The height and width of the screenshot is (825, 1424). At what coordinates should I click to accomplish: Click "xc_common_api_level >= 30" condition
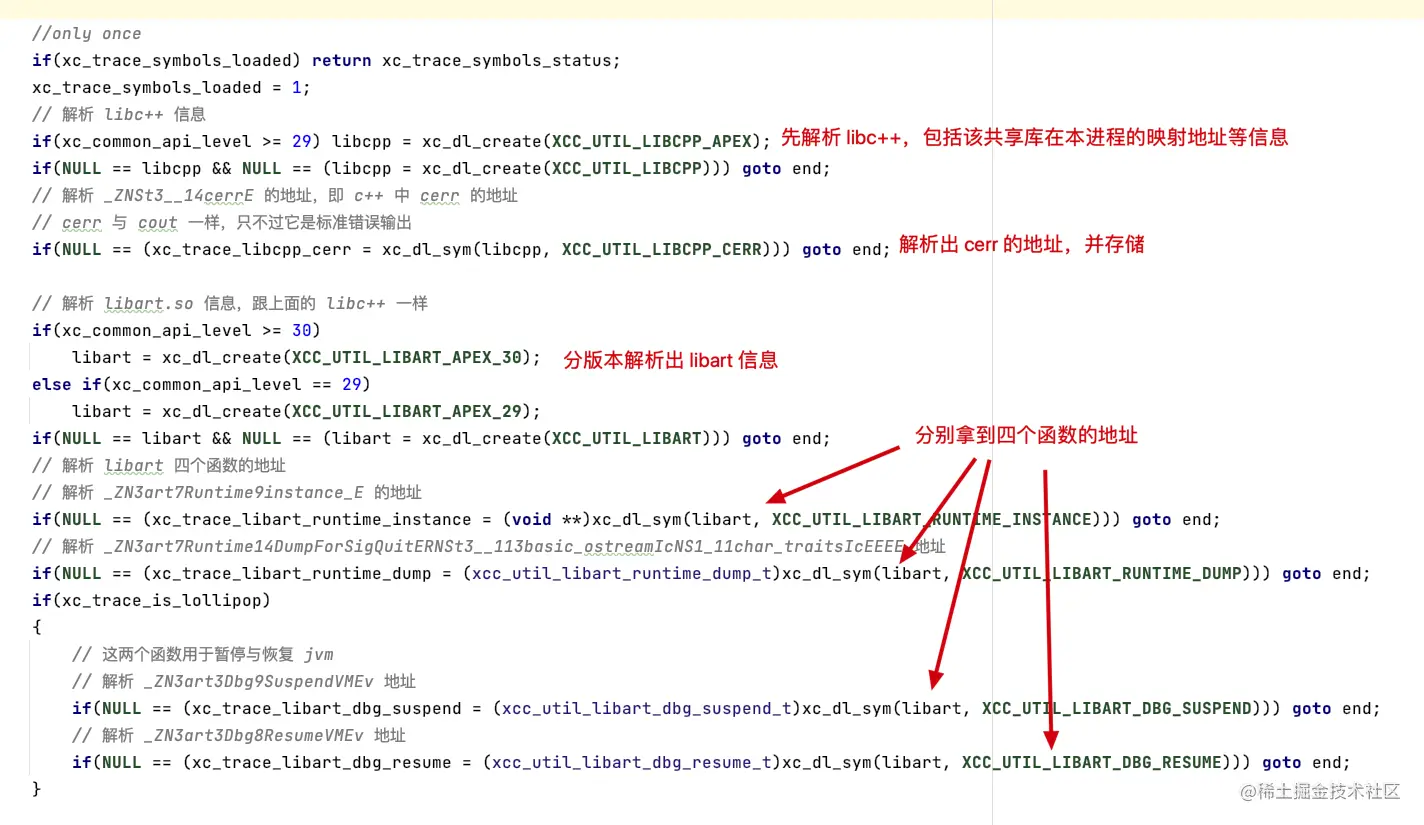click(186, 331)
